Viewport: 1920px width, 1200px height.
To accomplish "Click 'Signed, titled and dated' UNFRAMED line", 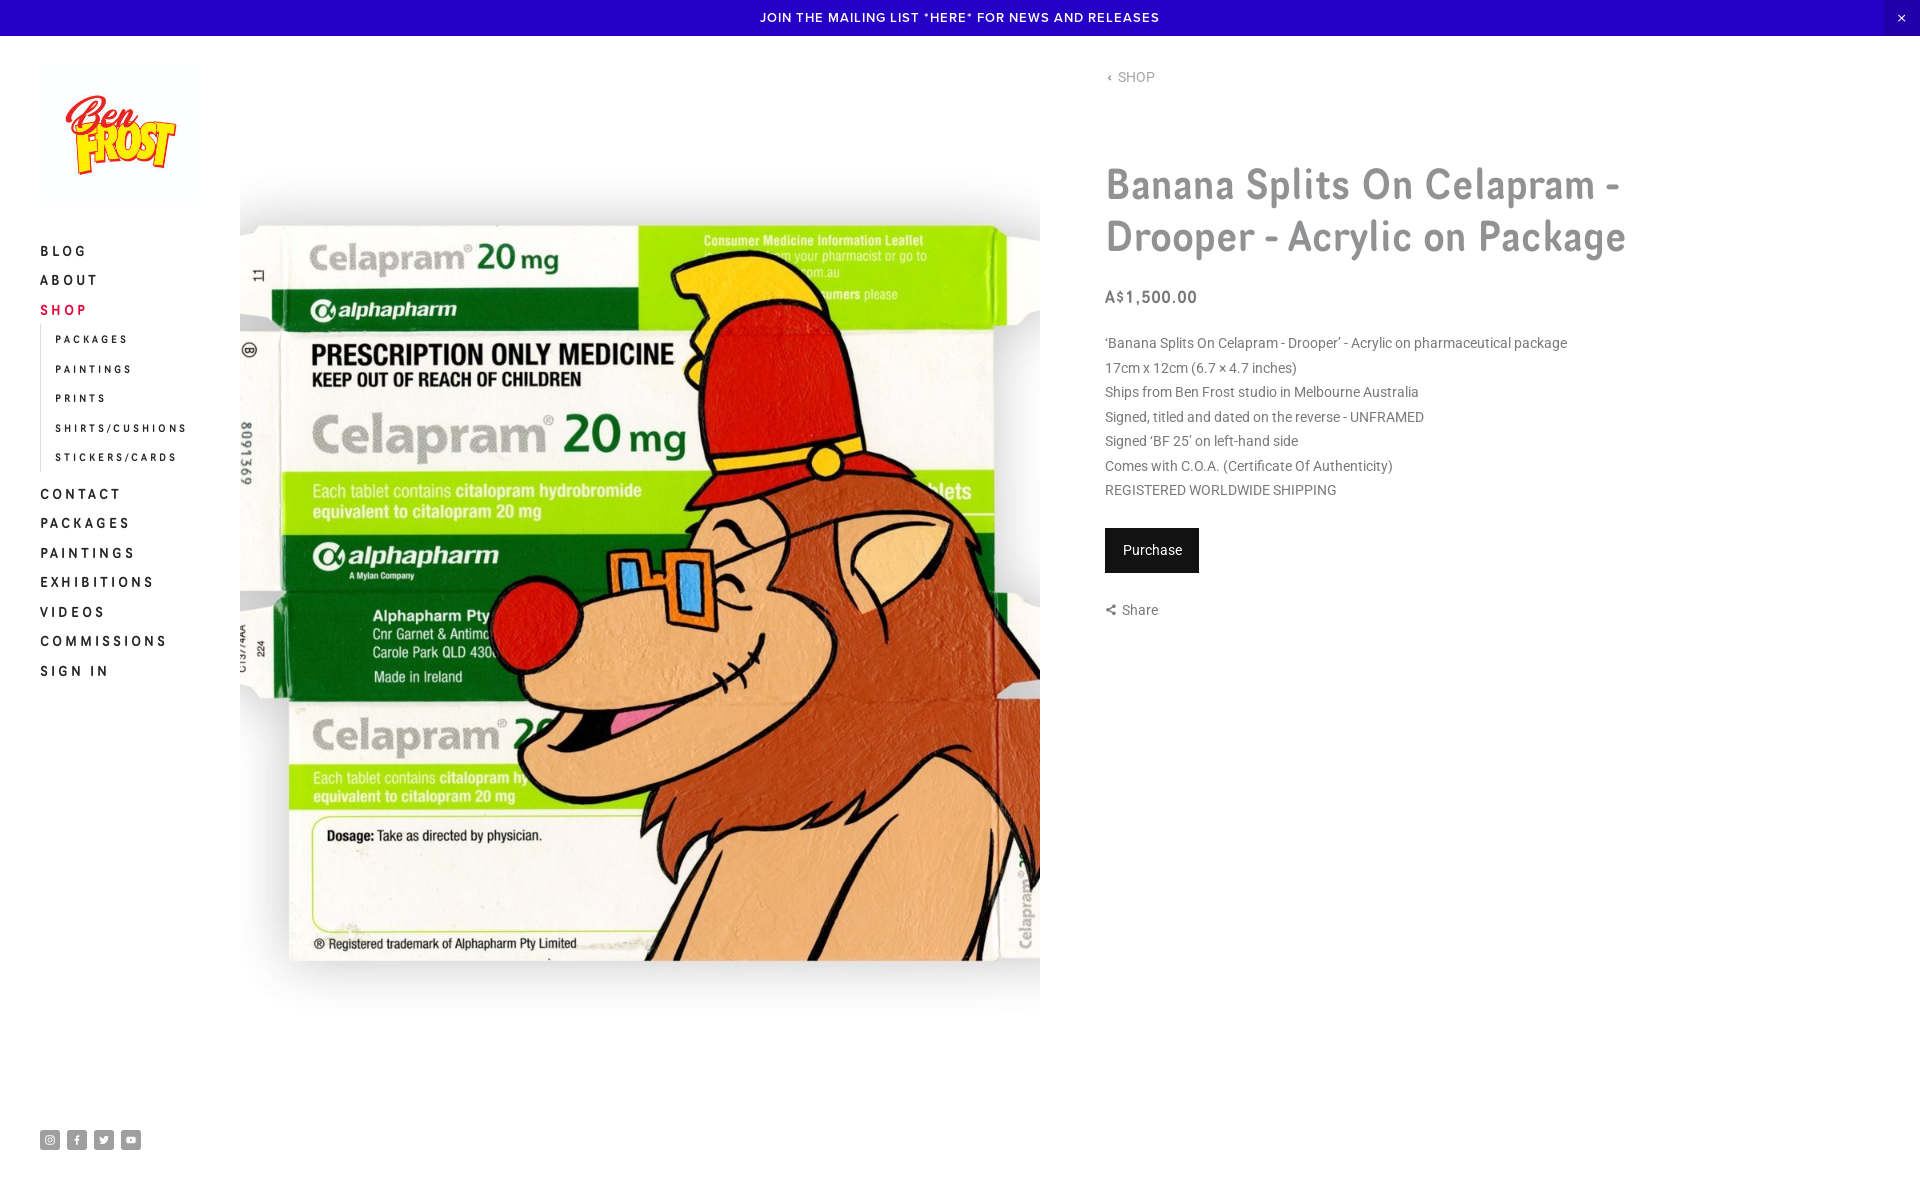I will click(x=1264, y=417).
